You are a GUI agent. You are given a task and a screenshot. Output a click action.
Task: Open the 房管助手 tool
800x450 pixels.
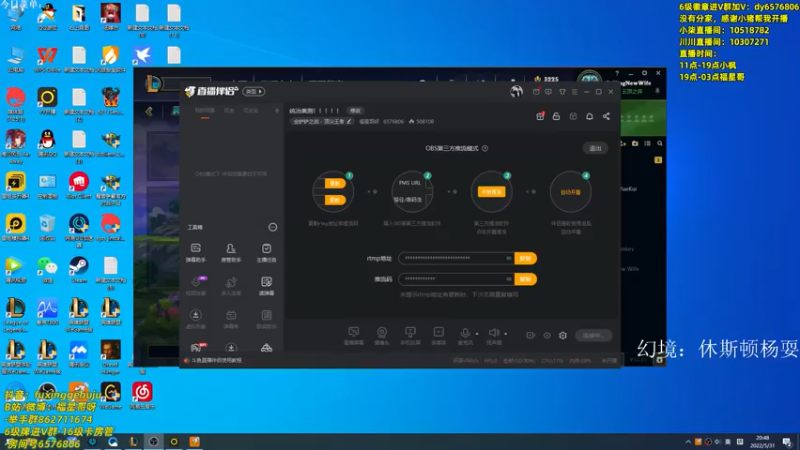coord(231,253)
